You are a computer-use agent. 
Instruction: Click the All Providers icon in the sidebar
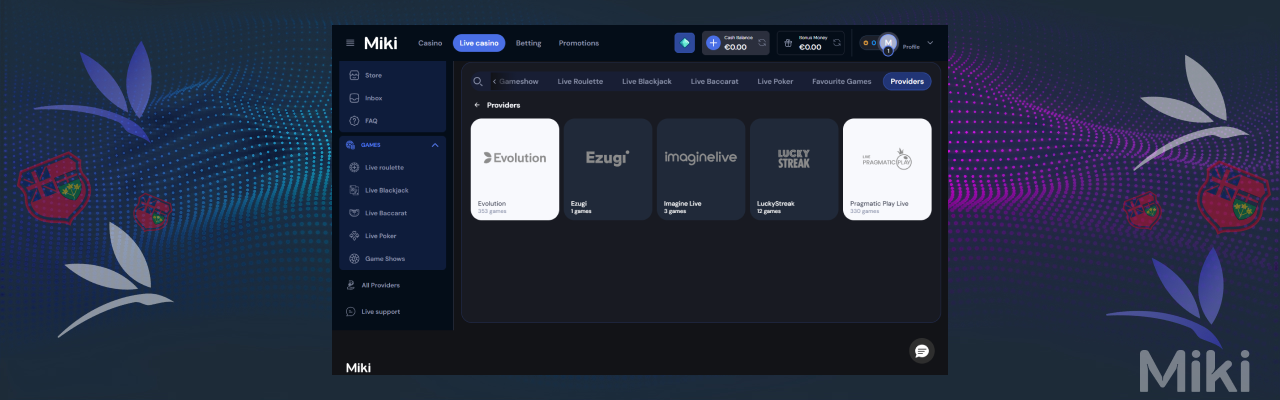tap(350, 285)
